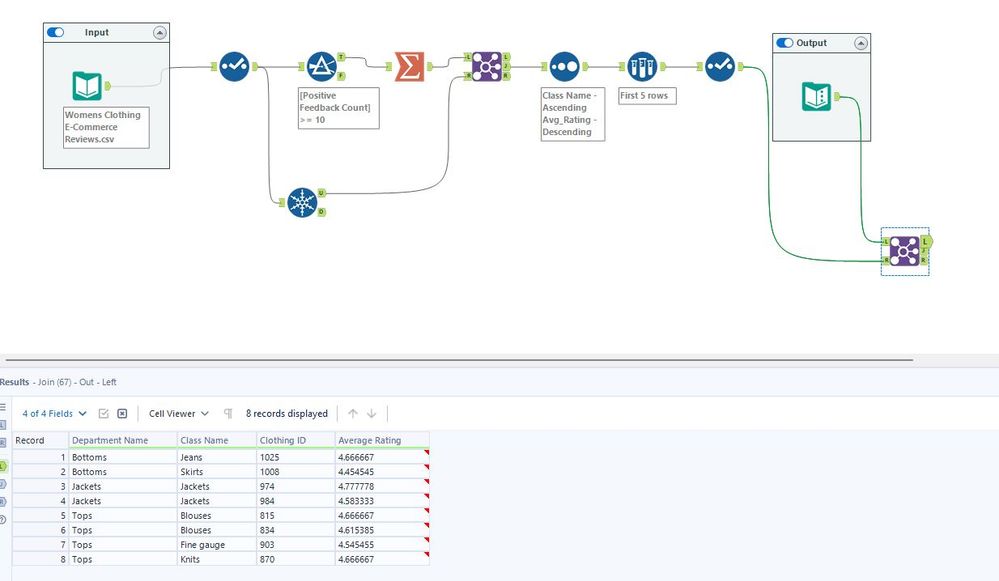Toggle the Output container enabled switch
The width and height of the screenshot is (999, 581).
pyautogui.click(x=785, y=42)
